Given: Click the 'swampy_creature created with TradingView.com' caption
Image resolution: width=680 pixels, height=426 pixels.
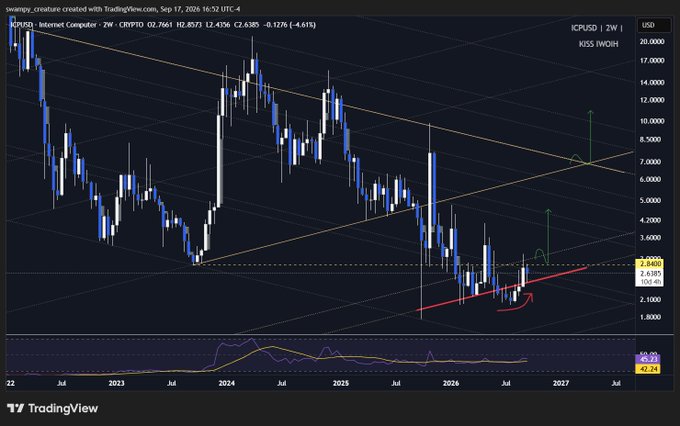Looking at the screenshot, I should (80, 9).
